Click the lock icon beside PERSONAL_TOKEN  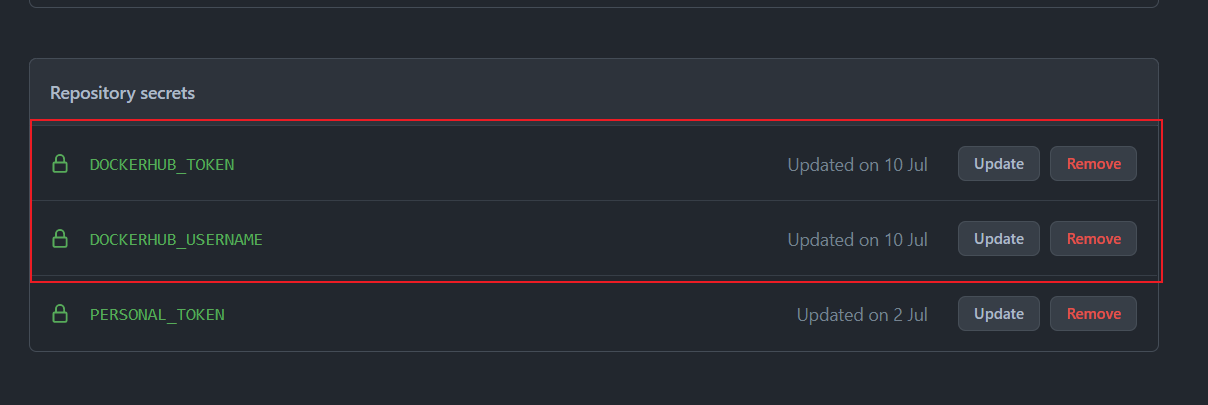click(60, 314)
